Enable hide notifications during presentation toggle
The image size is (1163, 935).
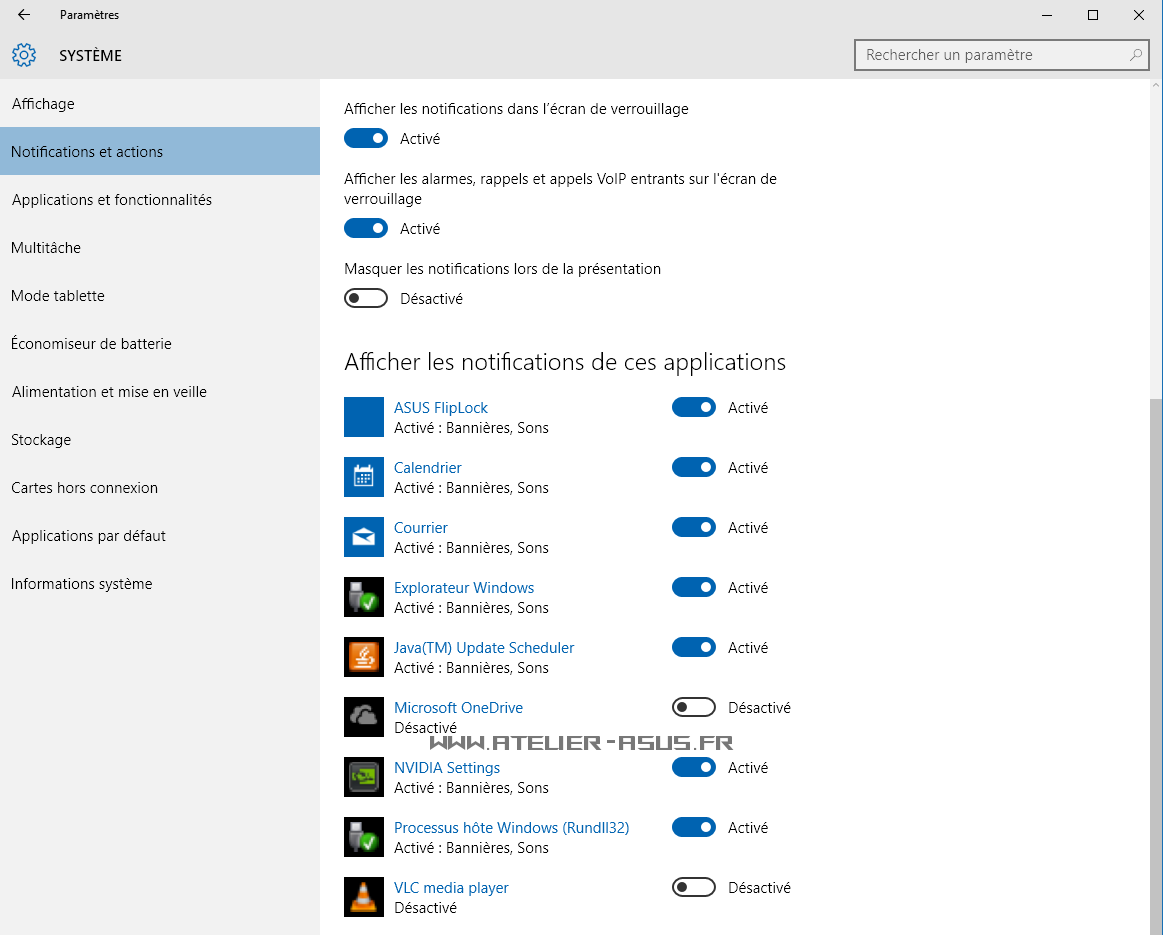(x=366, y=299)
